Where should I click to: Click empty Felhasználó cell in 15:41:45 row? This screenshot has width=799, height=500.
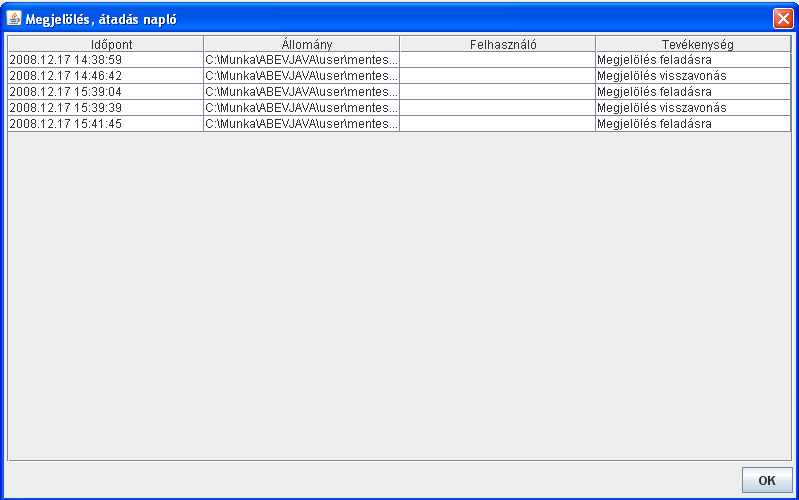click(x=497, y=123)
